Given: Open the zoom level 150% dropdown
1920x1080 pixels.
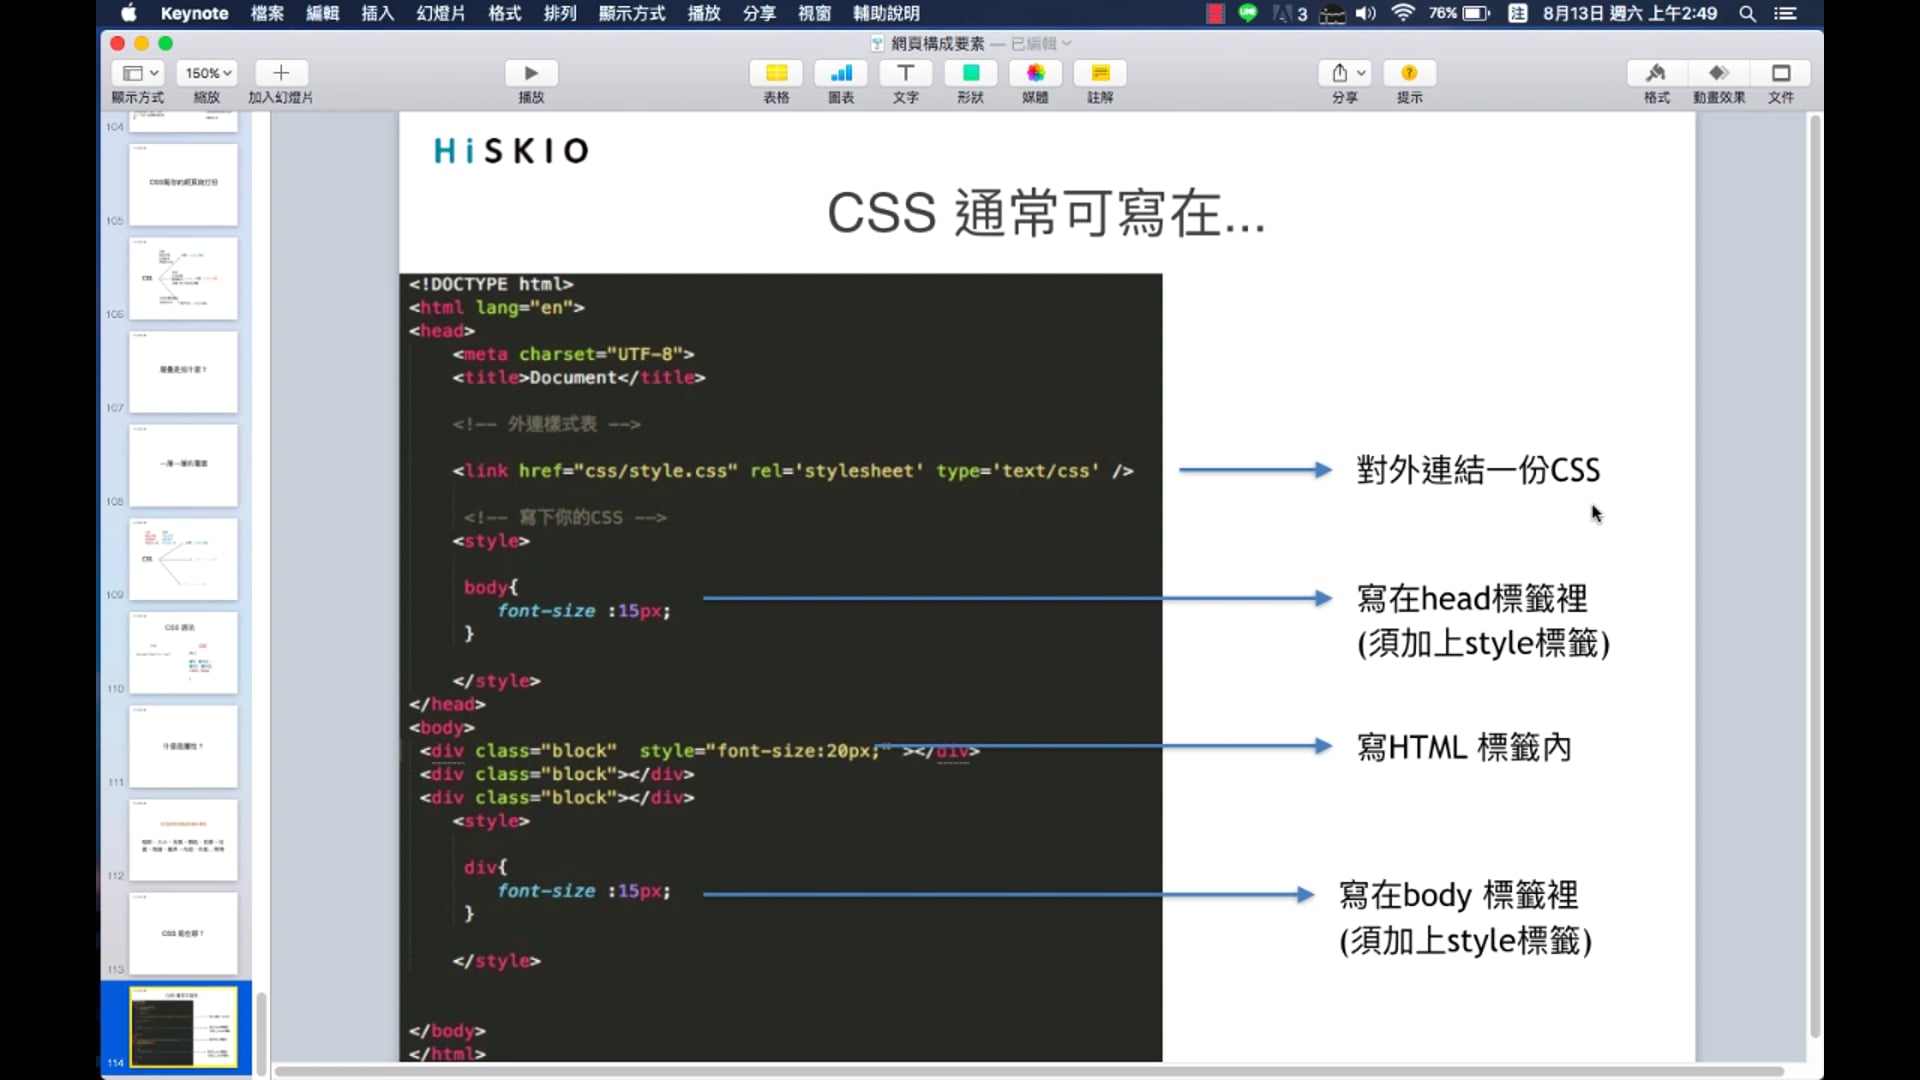Looking at the screenshot, I should point(206,72).
